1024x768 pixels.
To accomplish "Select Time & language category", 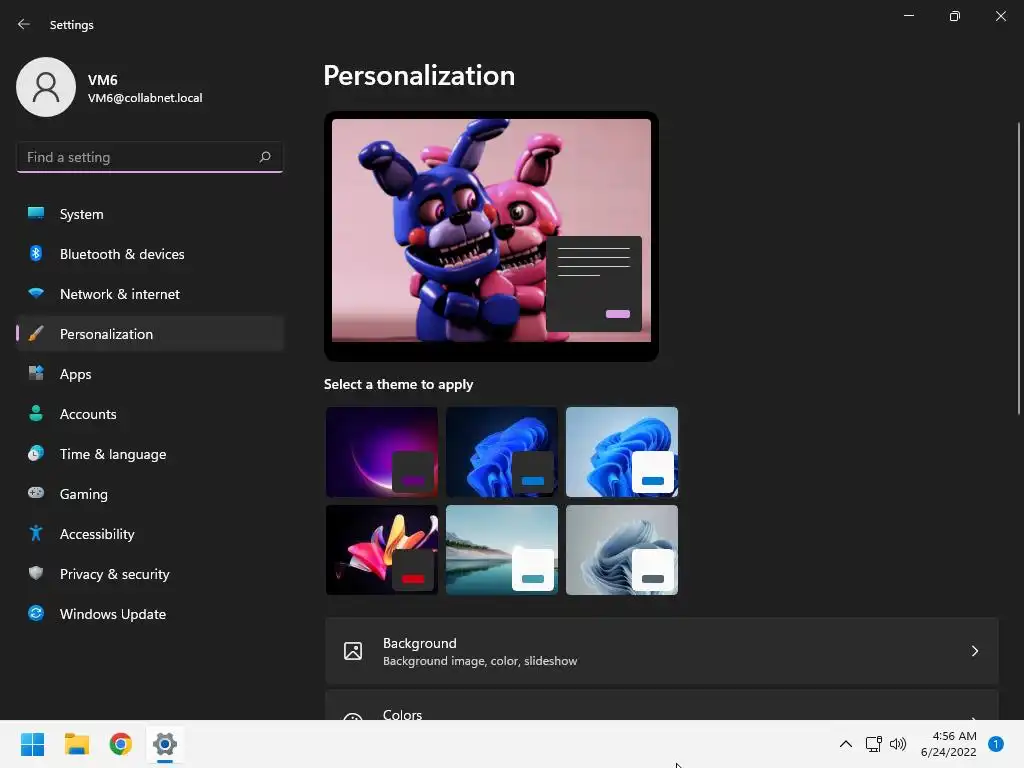I will click(150, 454).
